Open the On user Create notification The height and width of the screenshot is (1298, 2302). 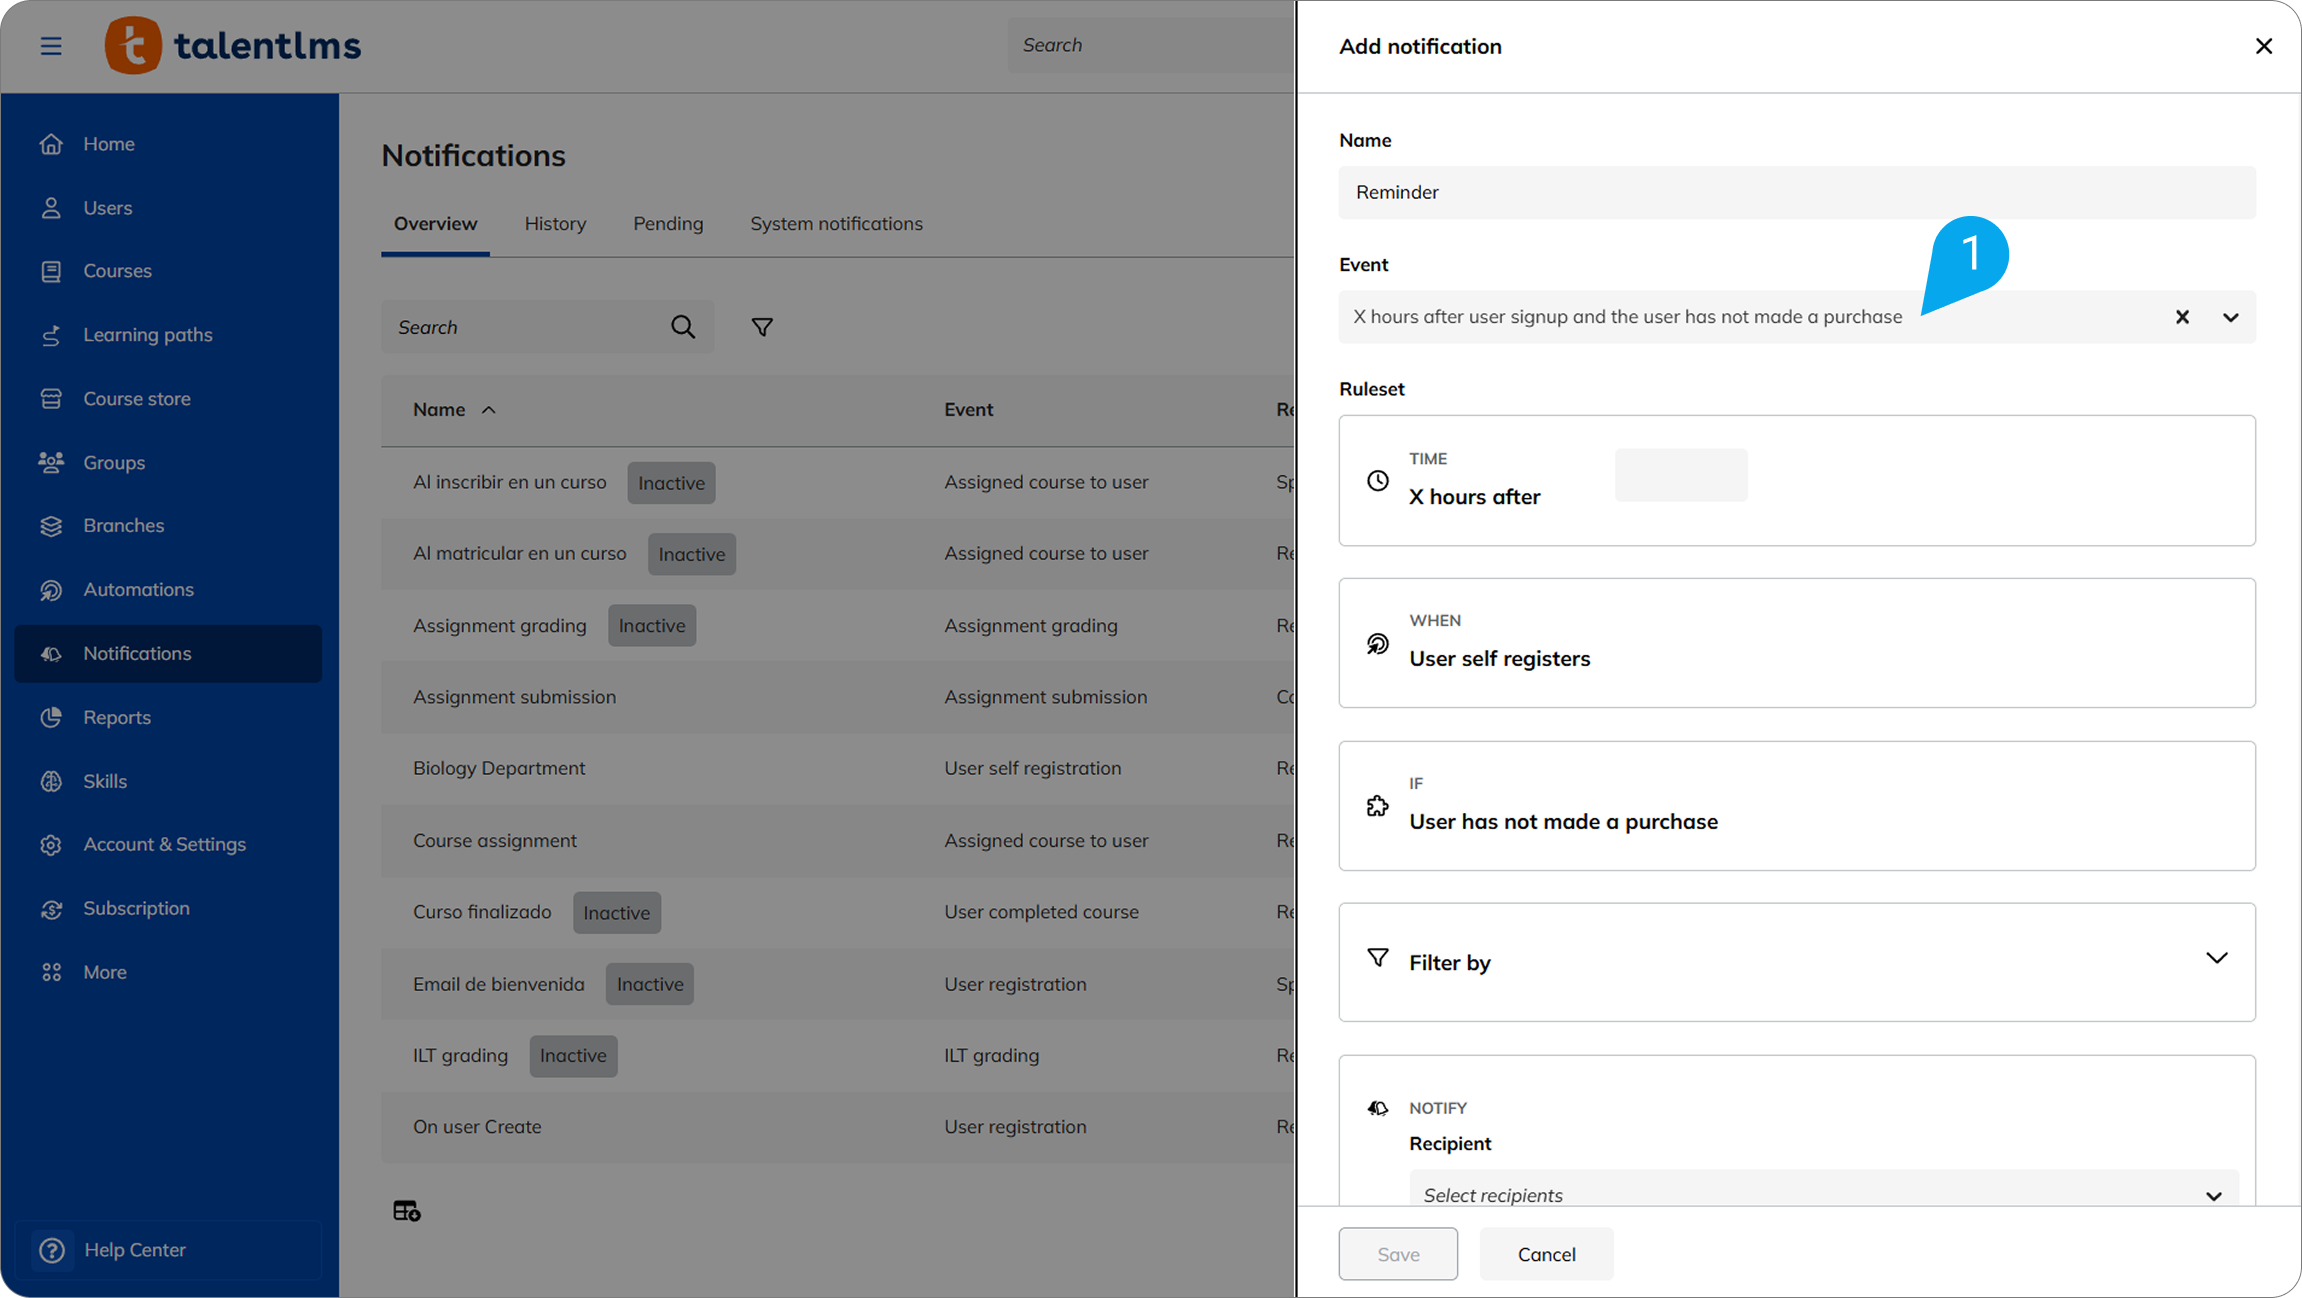coord(477,1127)
